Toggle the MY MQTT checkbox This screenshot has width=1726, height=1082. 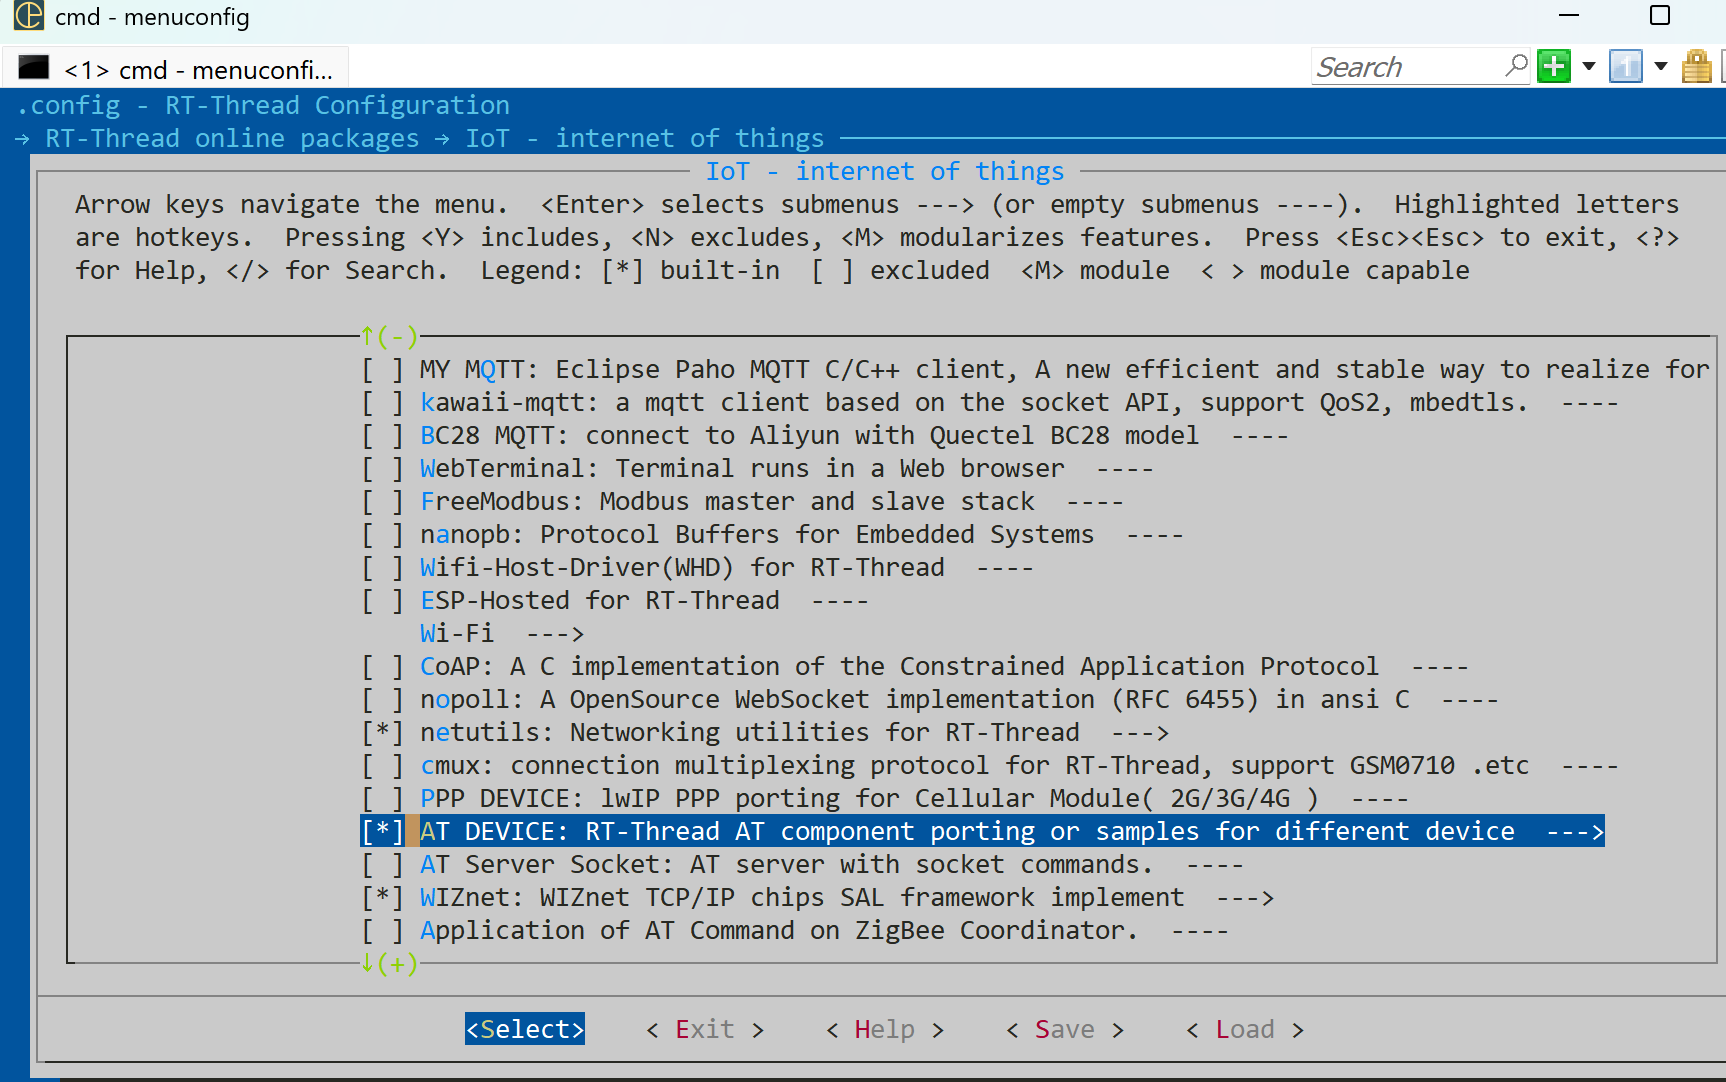[383, 370]
